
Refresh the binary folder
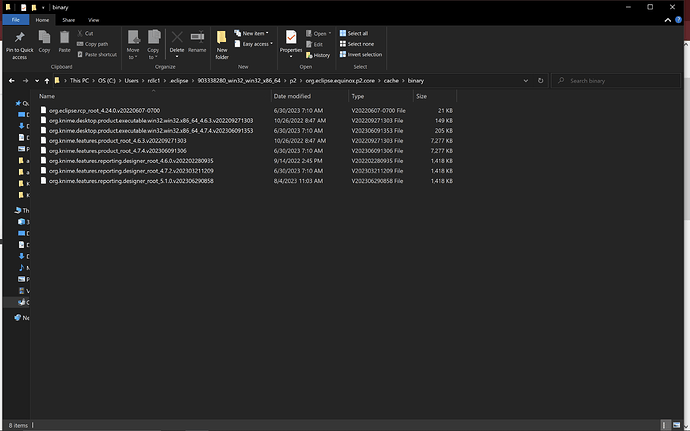[540, 81]
